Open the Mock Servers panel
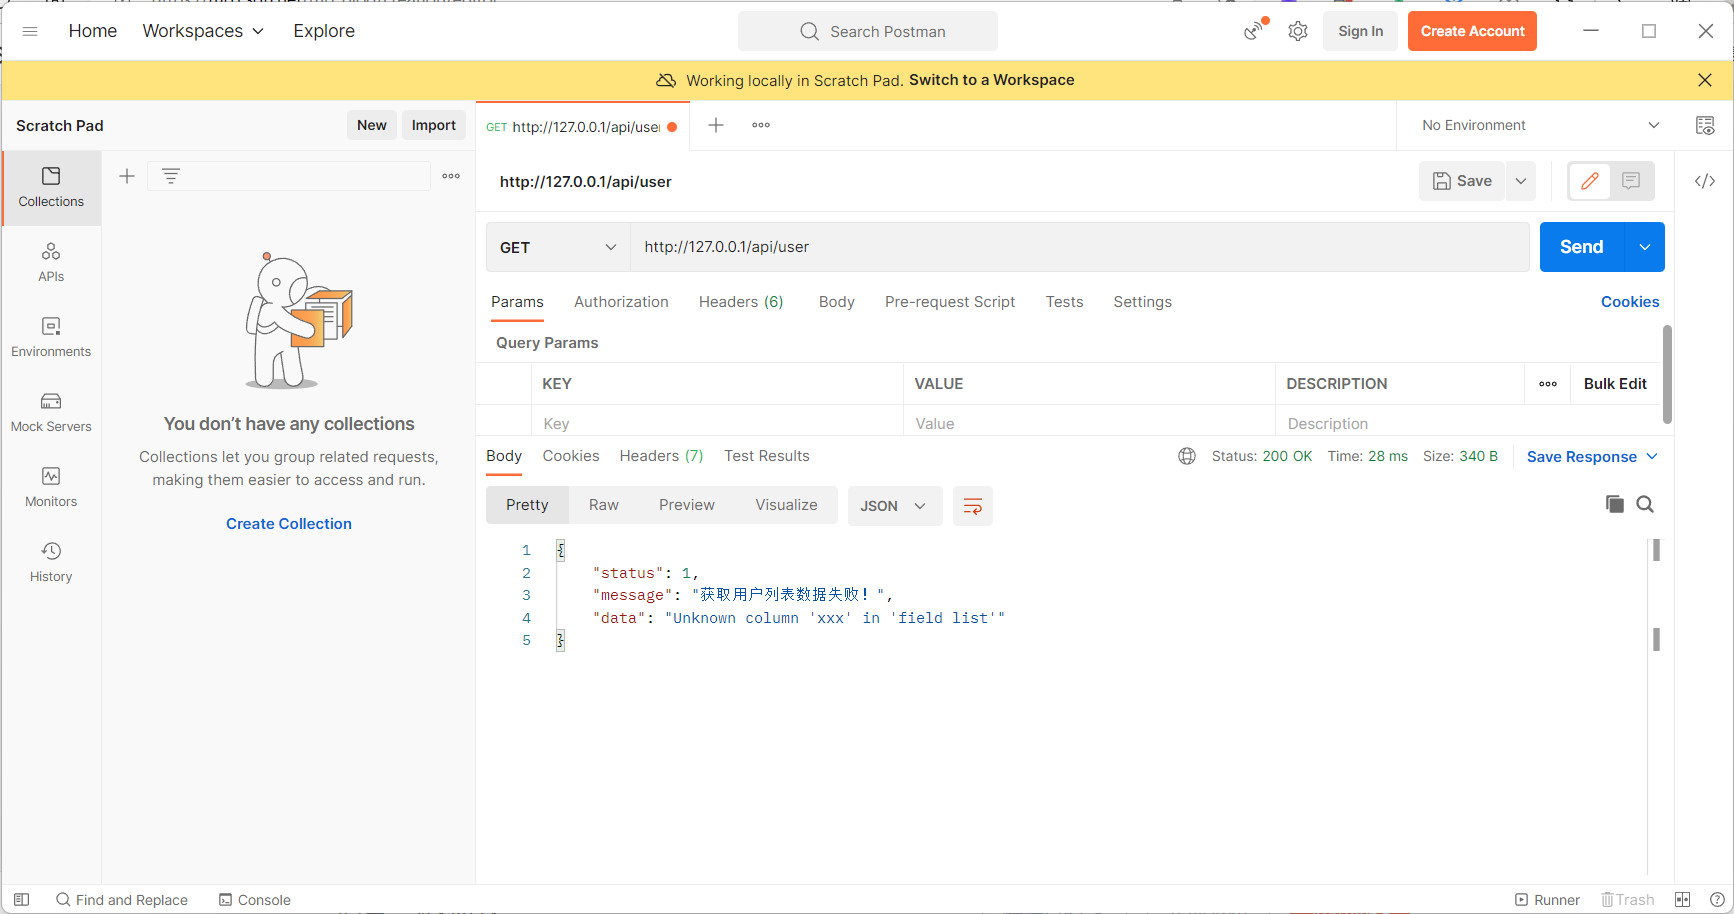This screenshot has height=914, width=1734. pyautogui.click(x=50, y=412)
